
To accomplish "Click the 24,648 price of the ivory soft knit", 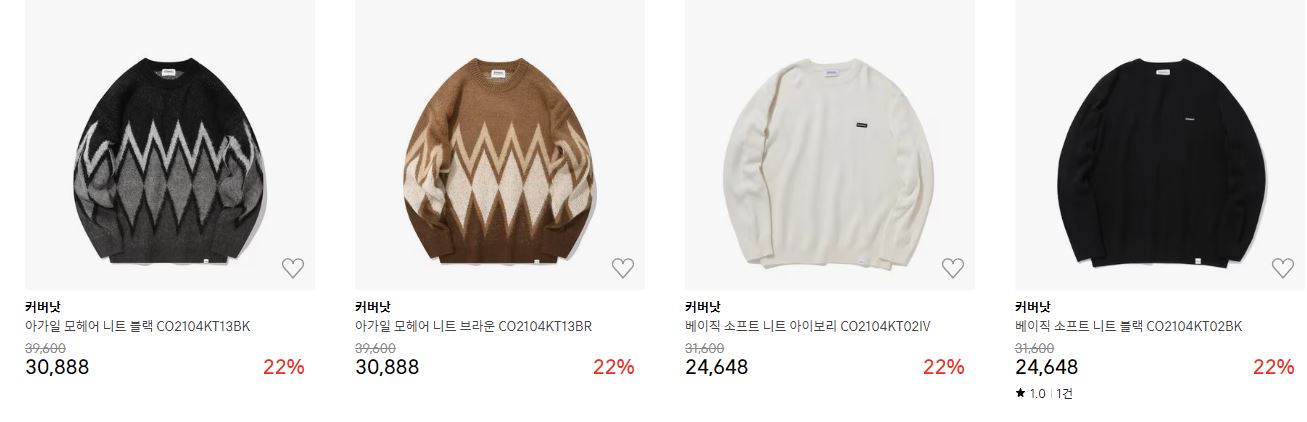I will [x=716, y=367].
